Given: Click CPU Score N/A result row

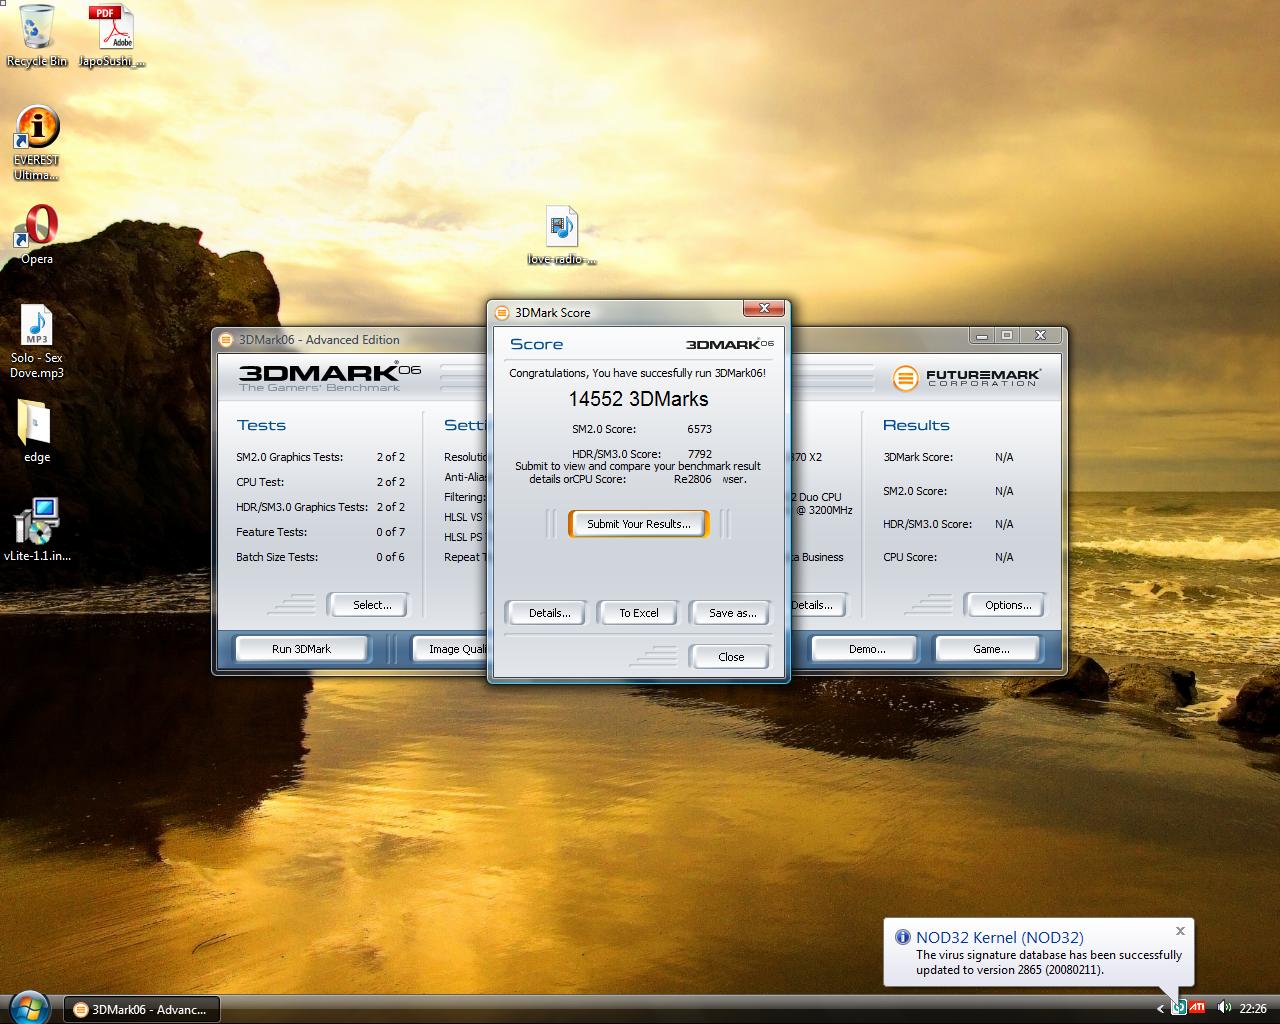Looking at the screenshot, I should (948, 557).
